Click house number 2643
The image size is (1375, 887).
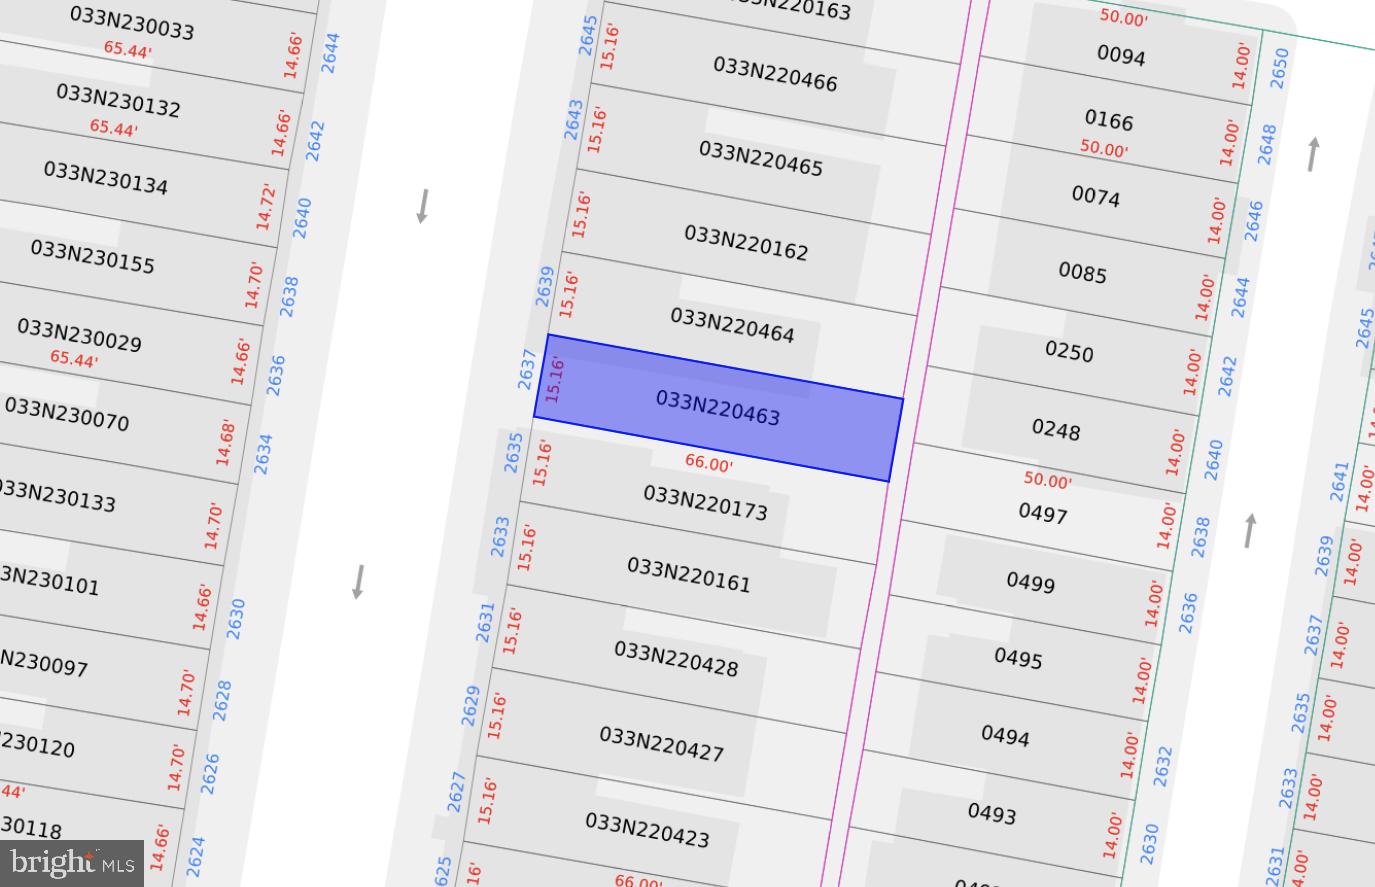point(574,120)
